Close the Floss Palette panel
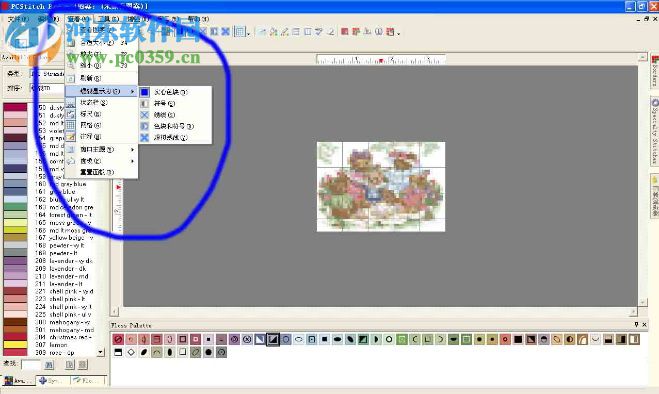 pos(645,325)
